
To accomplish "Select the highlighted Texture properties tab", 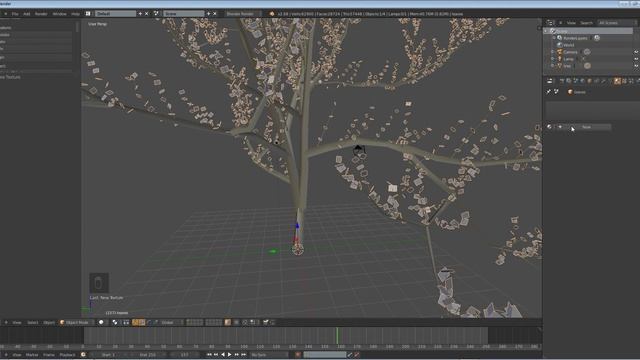I will click(x=618, y=81).
